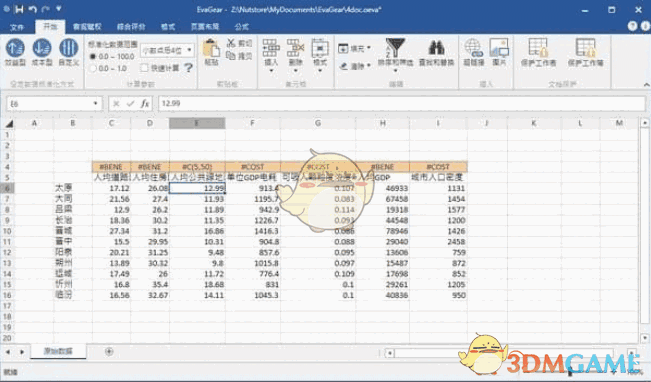Click vertical scrollbar down arrow
This screenshot has height=382, width=651.
click(644, 338)
